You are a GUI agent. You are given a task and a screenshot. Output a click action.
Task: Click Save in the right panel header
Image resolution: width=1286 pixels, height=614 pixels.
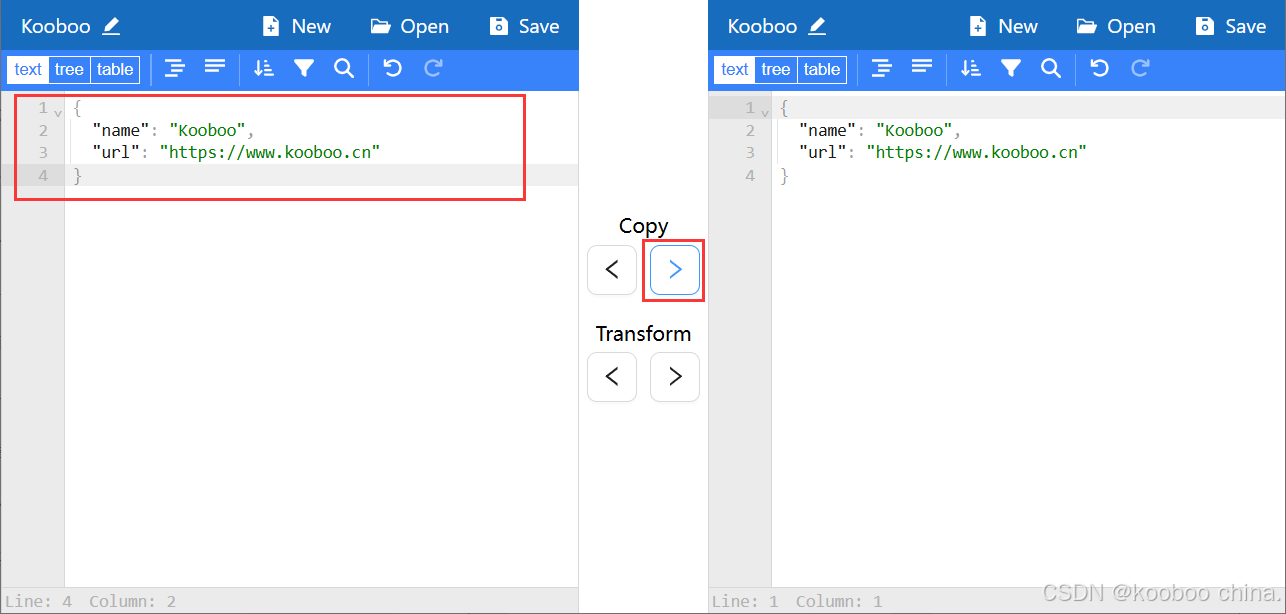tap(1231, 26)
